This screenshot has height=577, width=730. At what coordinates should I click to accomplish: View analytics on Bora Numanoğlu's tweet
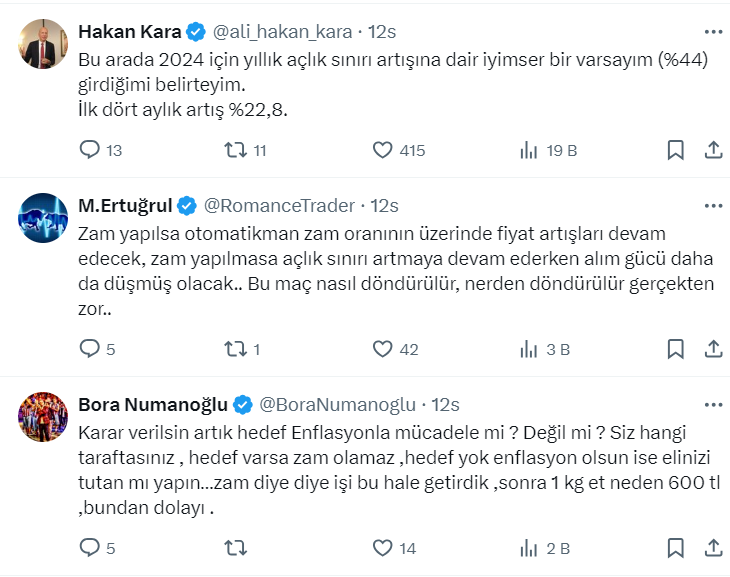point(529,548)
